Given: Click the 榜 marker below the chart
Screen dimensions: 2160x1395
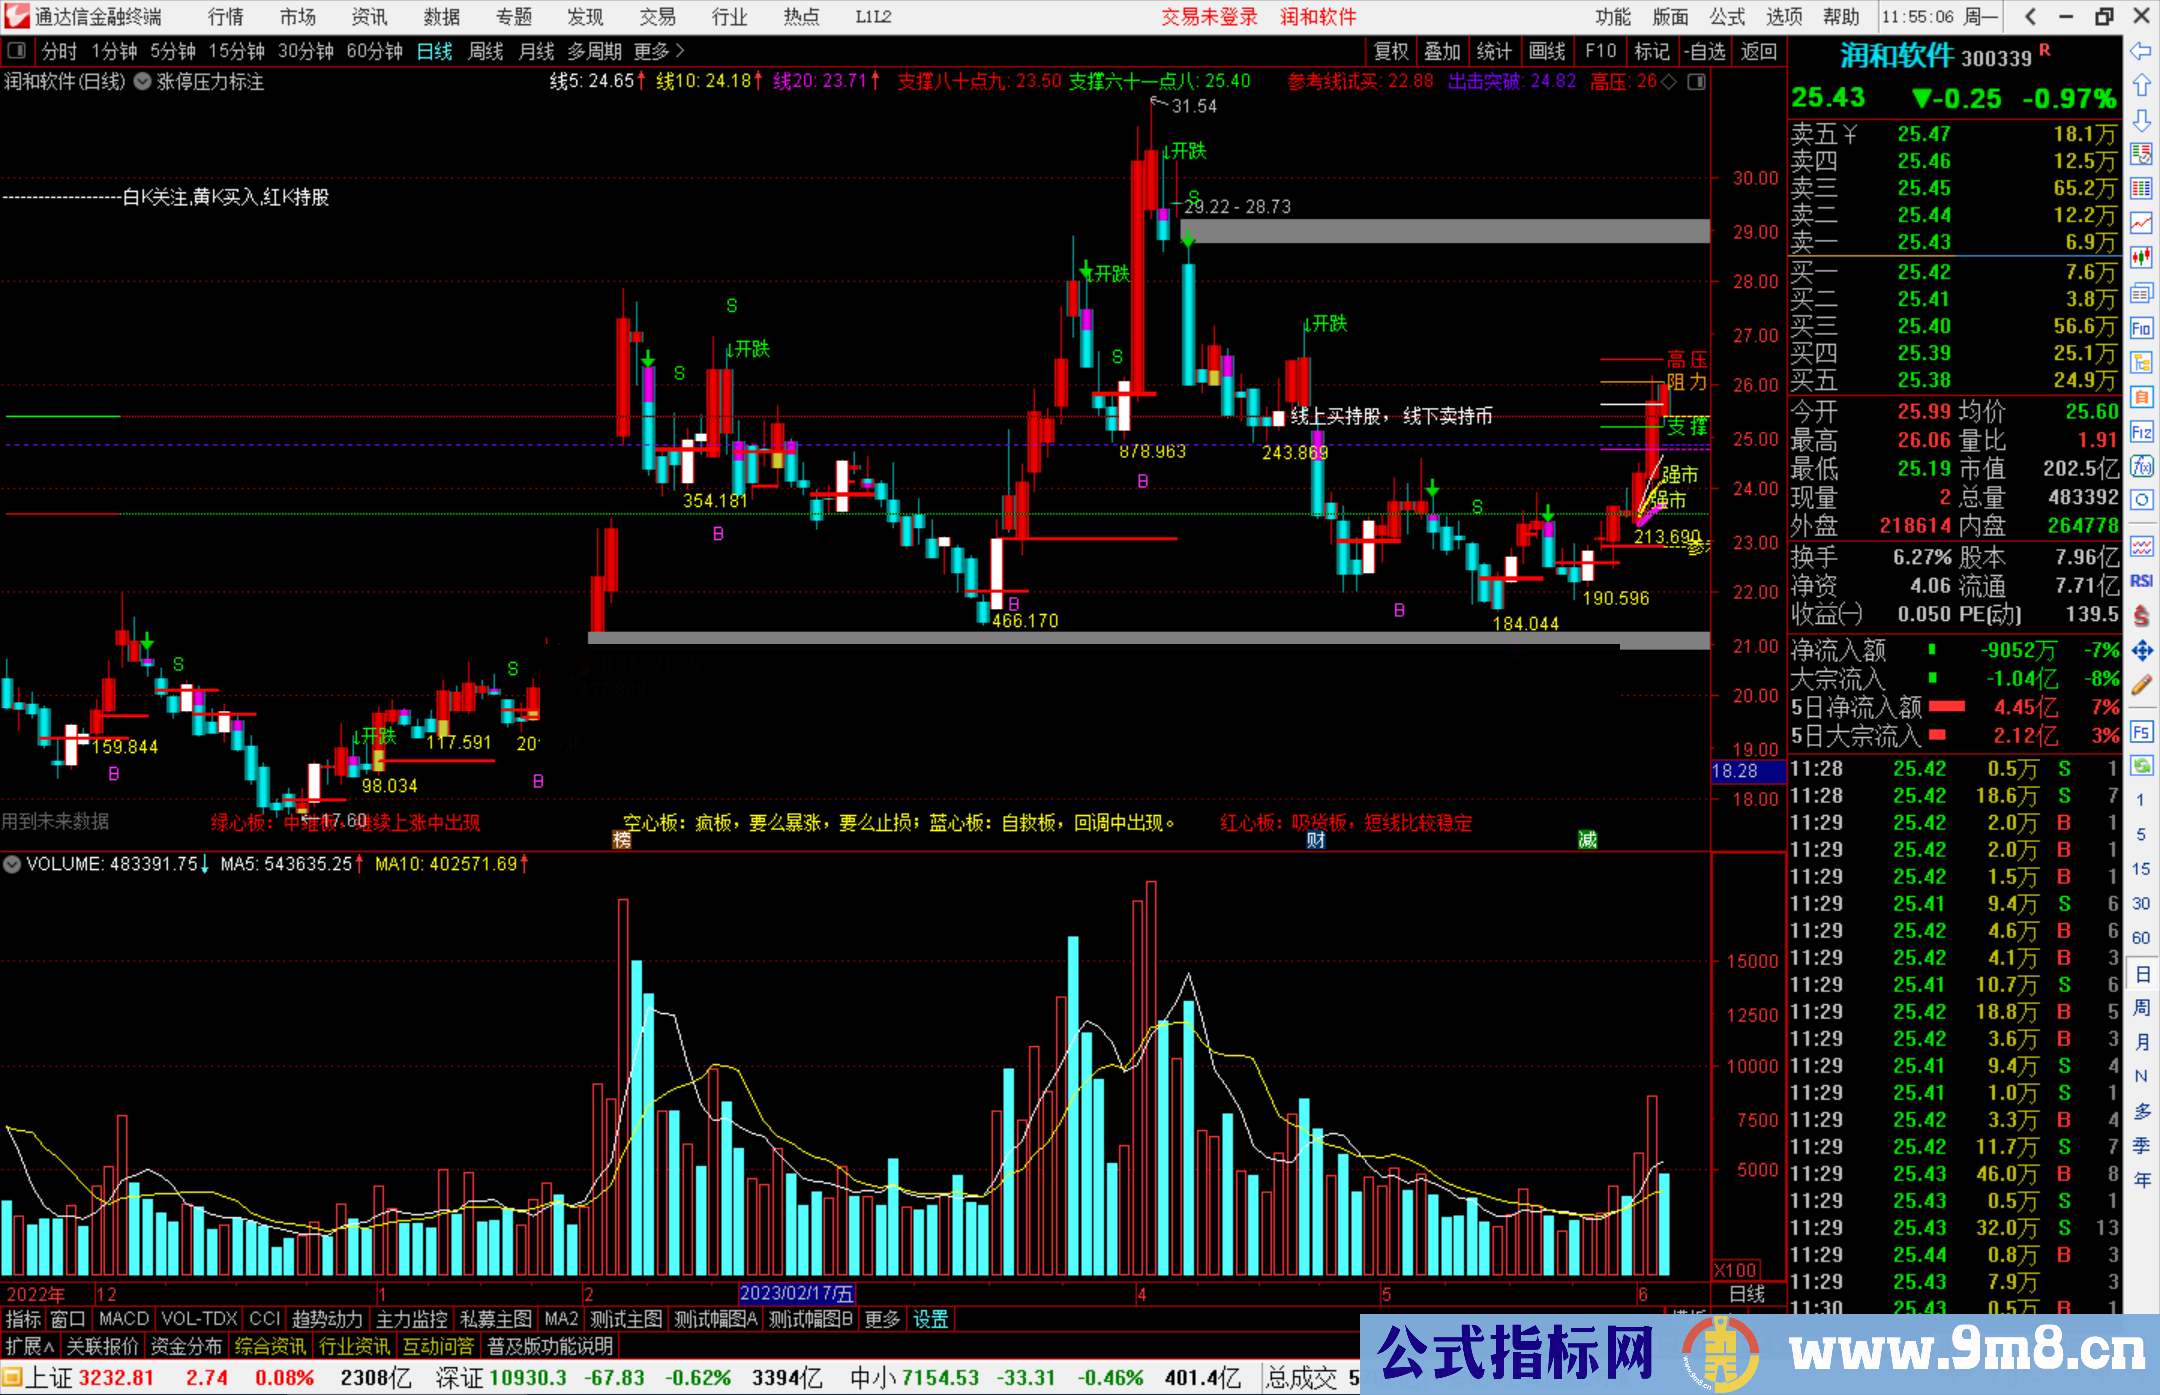Looking at the screenshot, I should (622, 840).
